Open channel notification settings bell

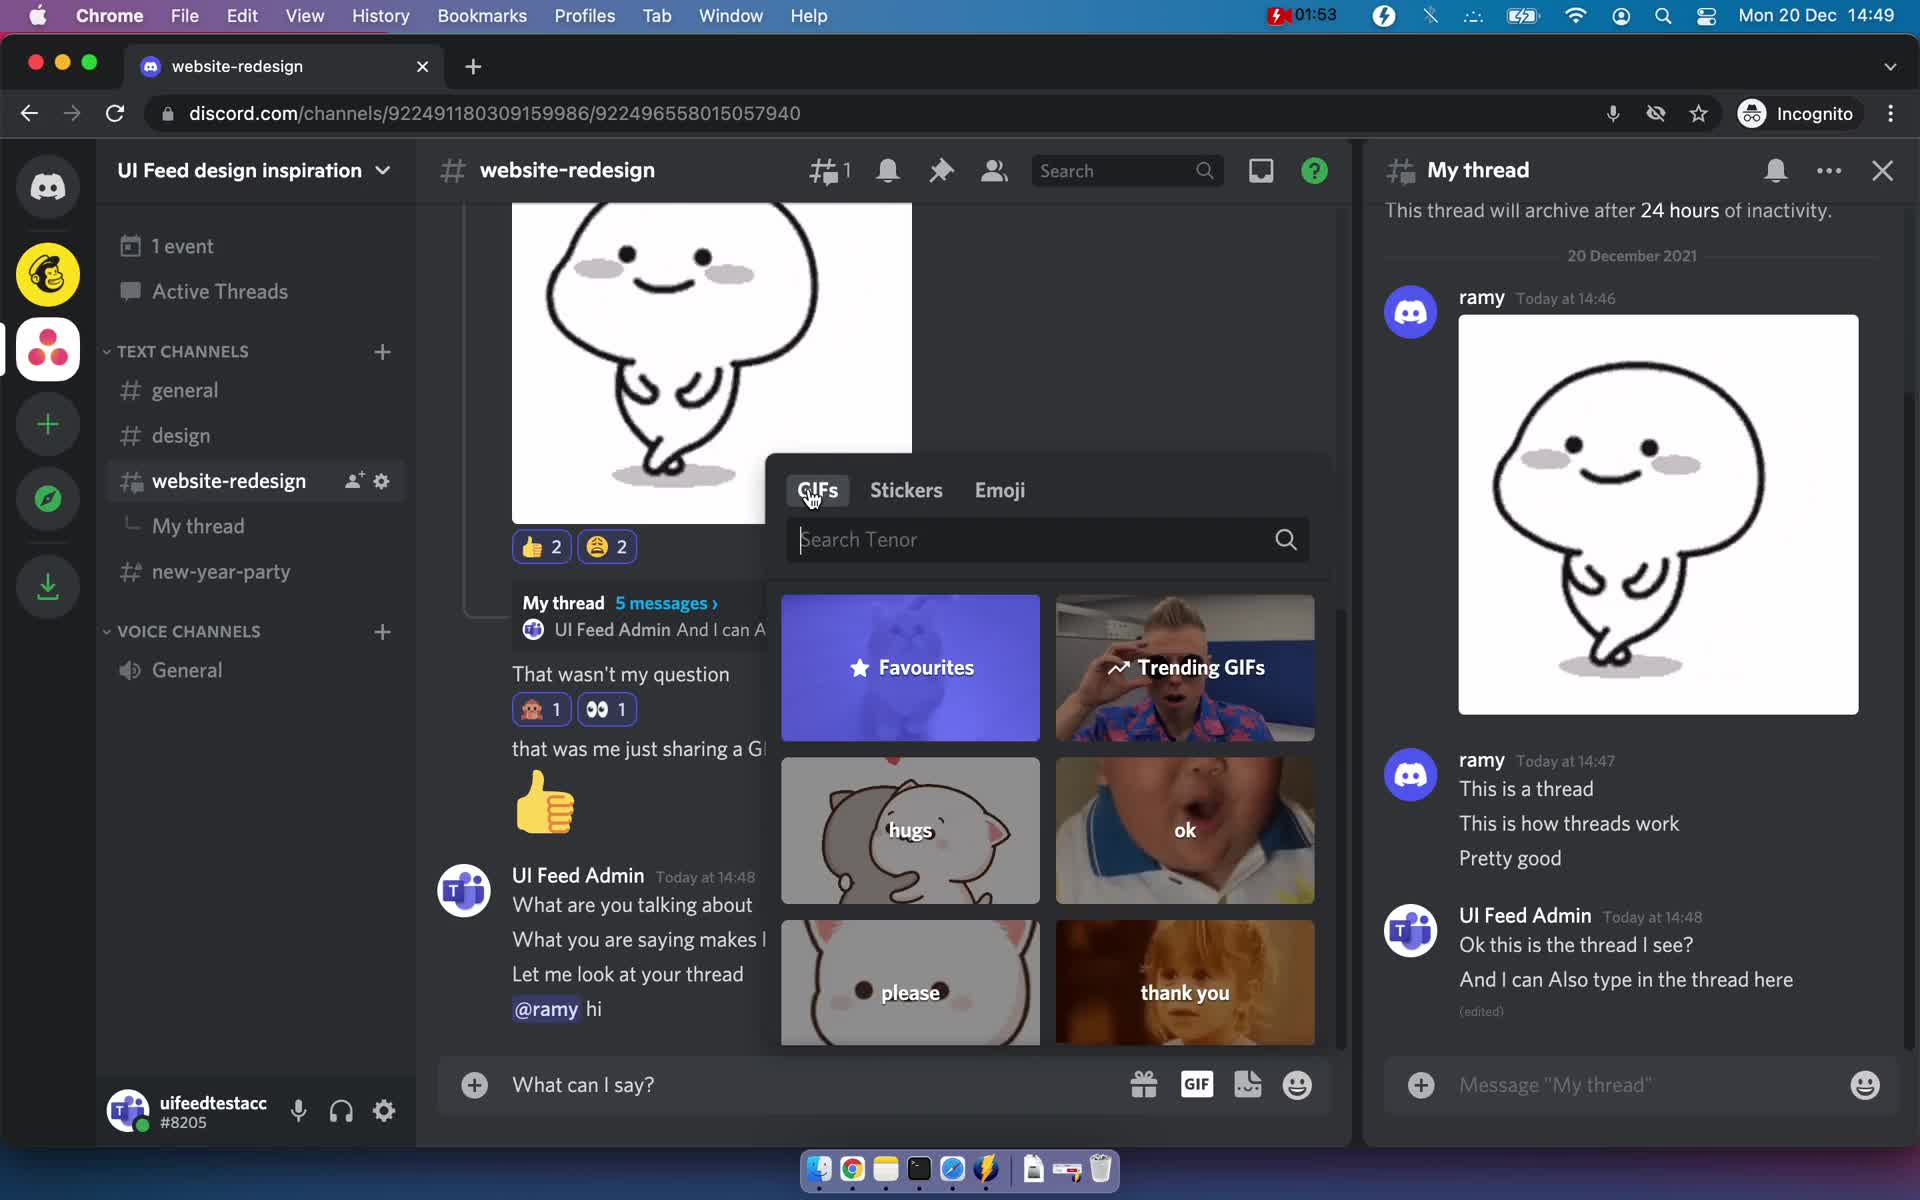pos(887,171)
